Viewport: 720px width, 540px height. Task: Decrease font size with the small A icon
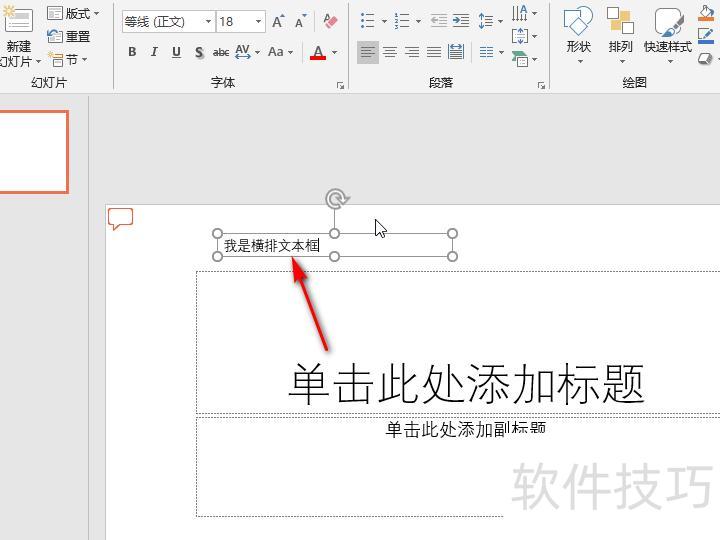(301, 21)
